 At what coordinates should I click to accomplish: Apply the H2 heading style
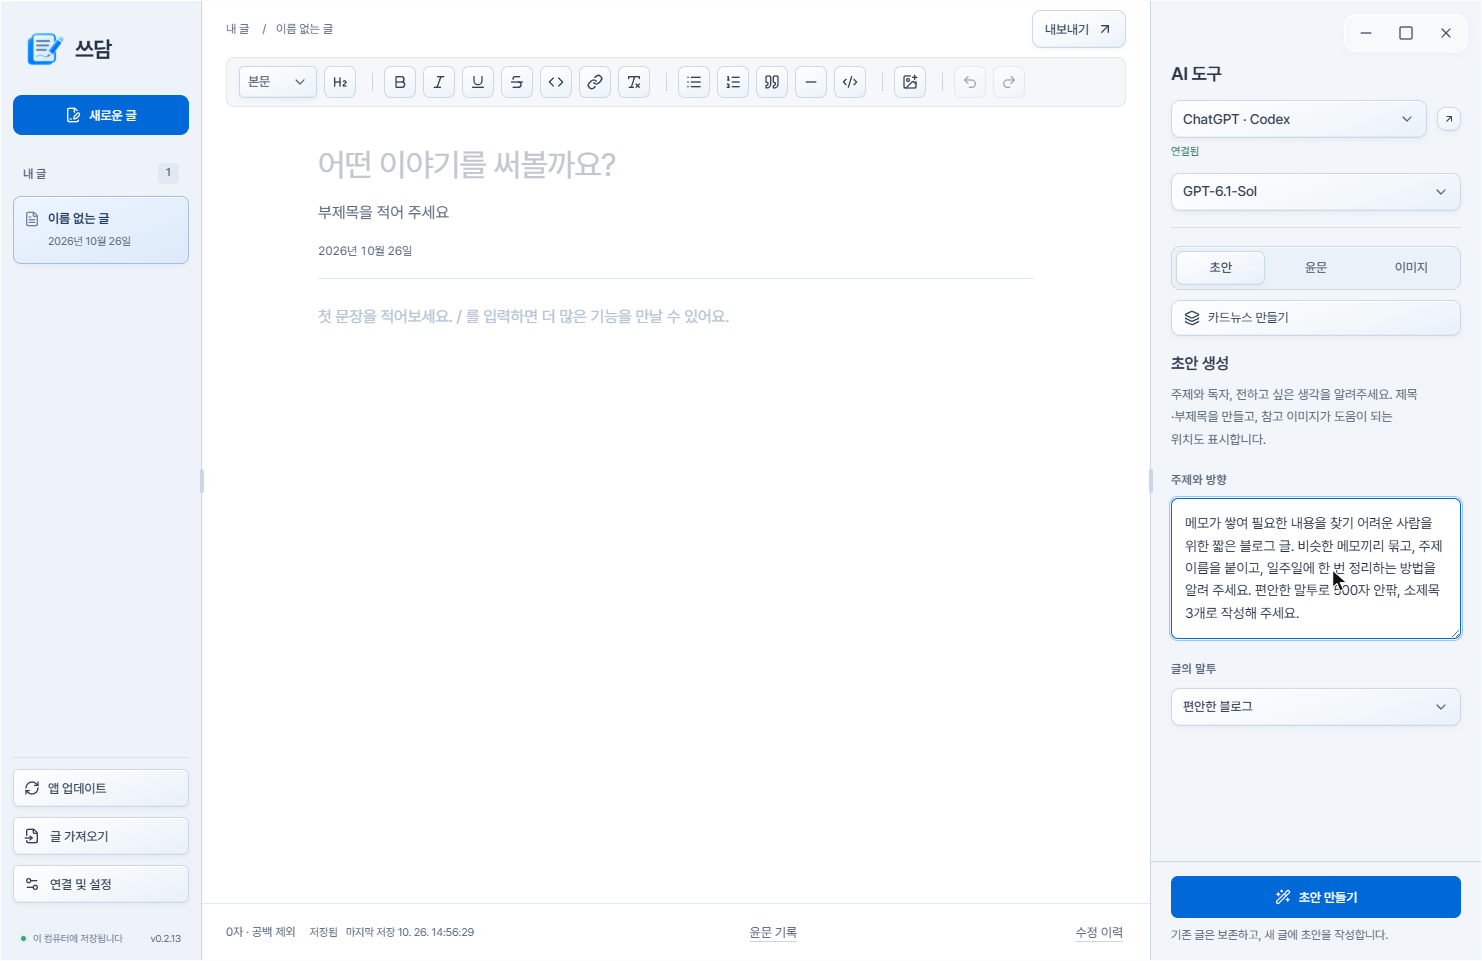tap(340, 82)
